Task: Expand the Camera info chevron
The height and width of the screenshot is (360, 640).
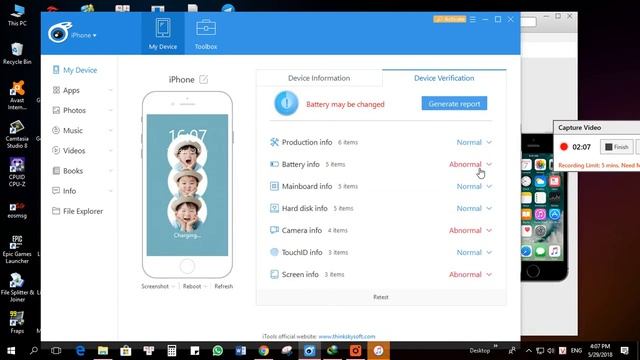Action: [x=489, y=231]
